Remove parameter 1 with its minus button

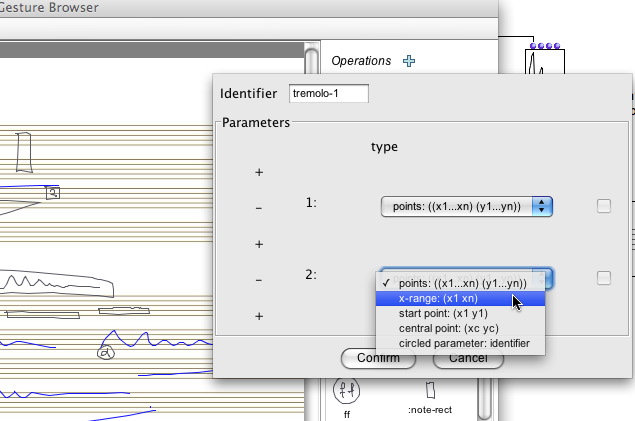coord(259,208)
